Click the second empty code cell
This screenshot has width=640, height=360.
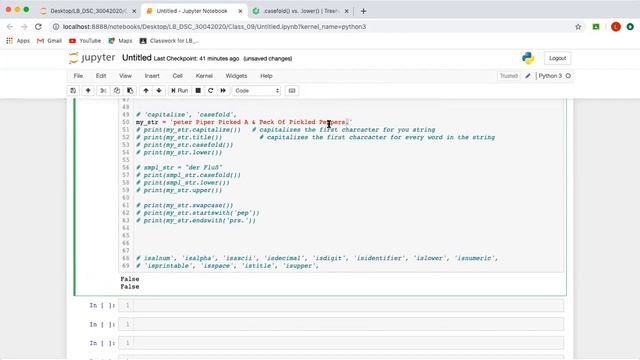click(x=341, y=324)
